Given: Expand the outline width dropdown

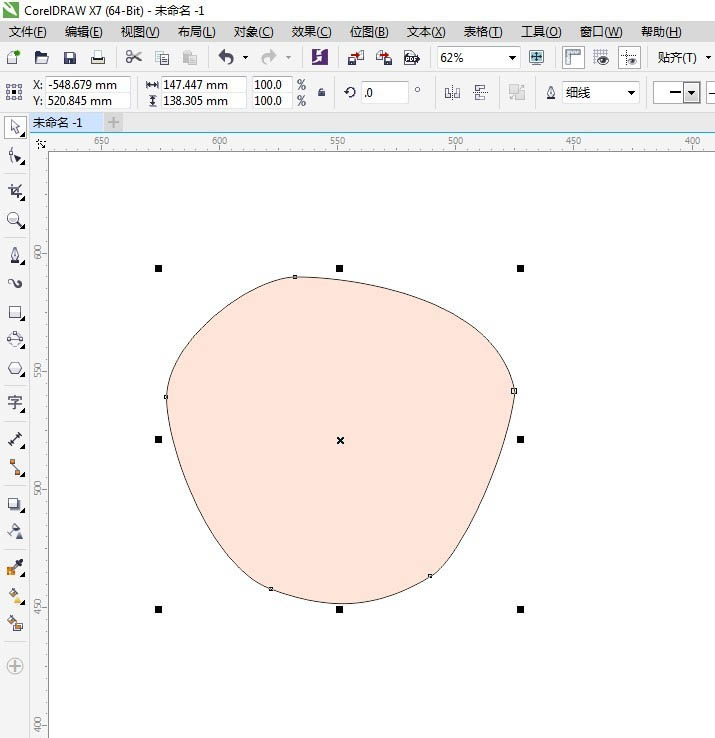Looking at the screenshot, I should point(631,93).
